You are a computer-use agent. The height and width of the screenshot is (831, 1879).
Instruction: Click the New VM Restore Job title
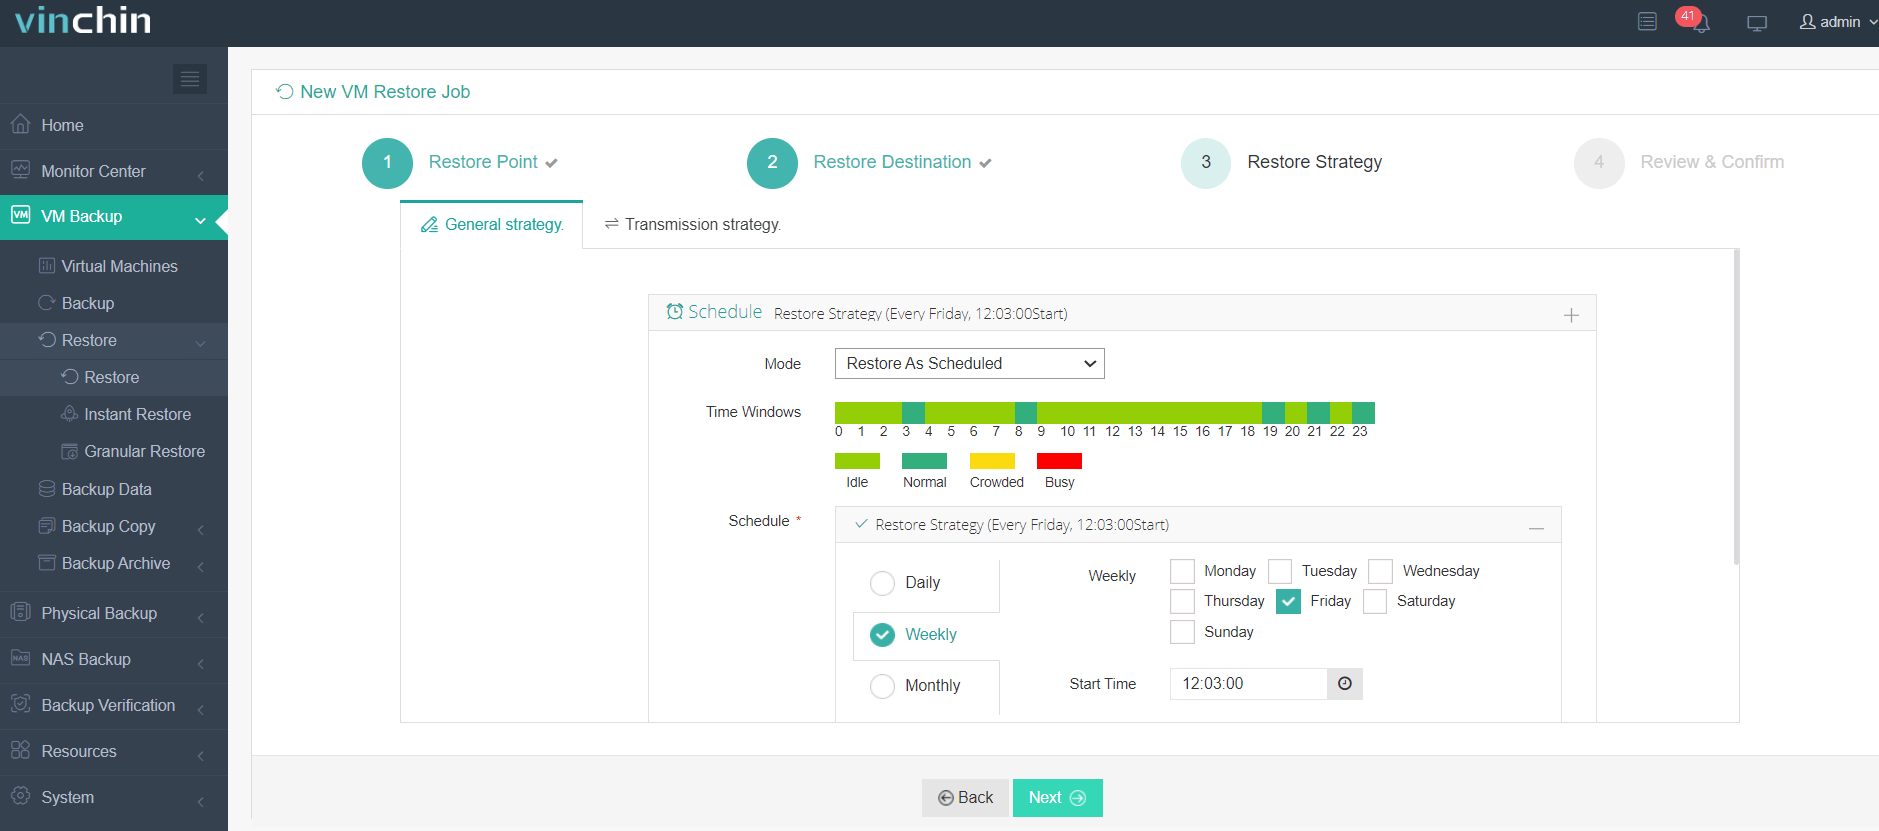coord(385,92)
